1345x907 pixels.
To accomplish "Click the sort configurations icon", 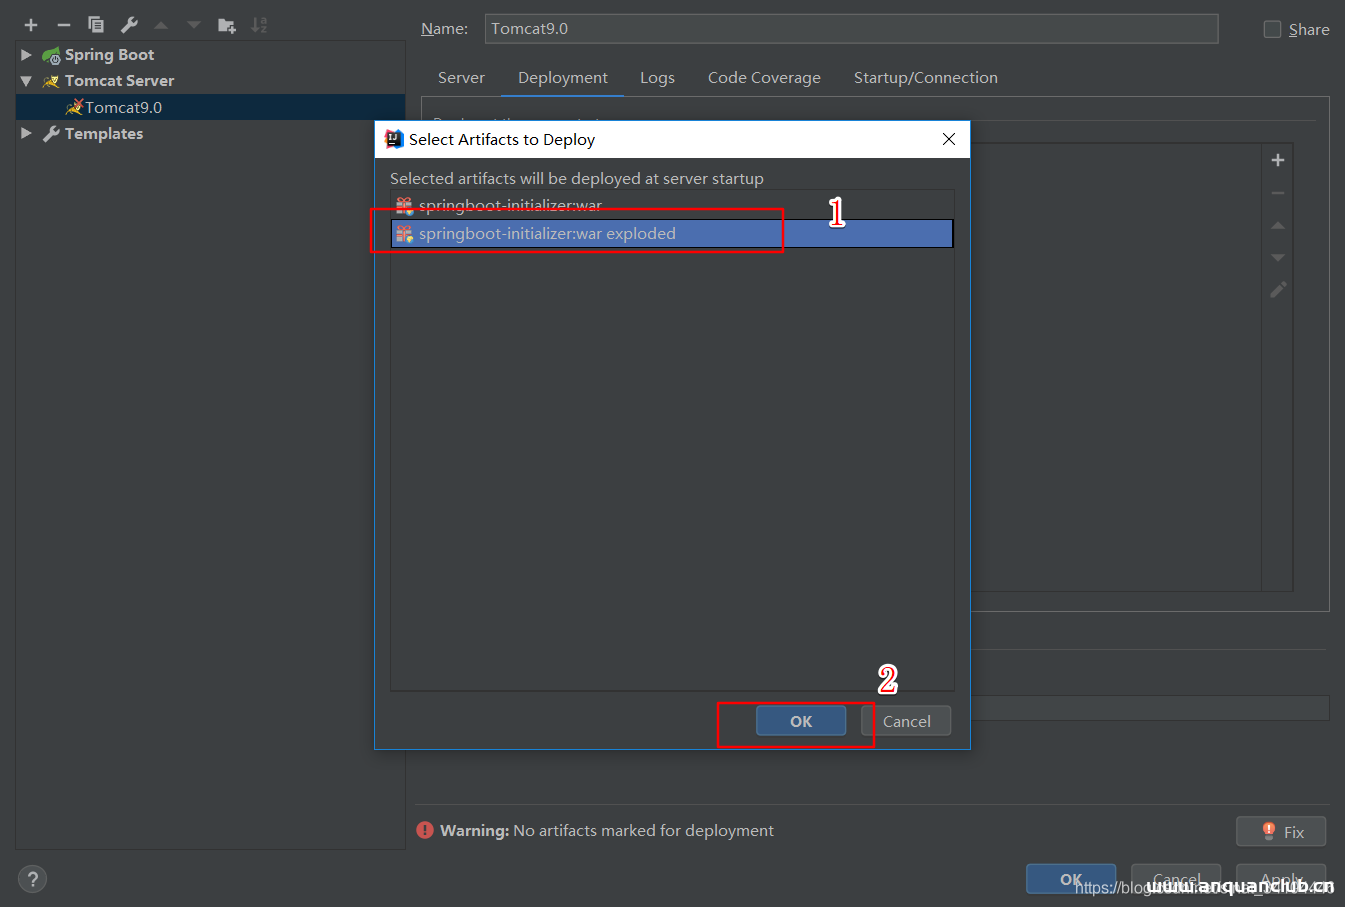I will [x=259, y=25].
